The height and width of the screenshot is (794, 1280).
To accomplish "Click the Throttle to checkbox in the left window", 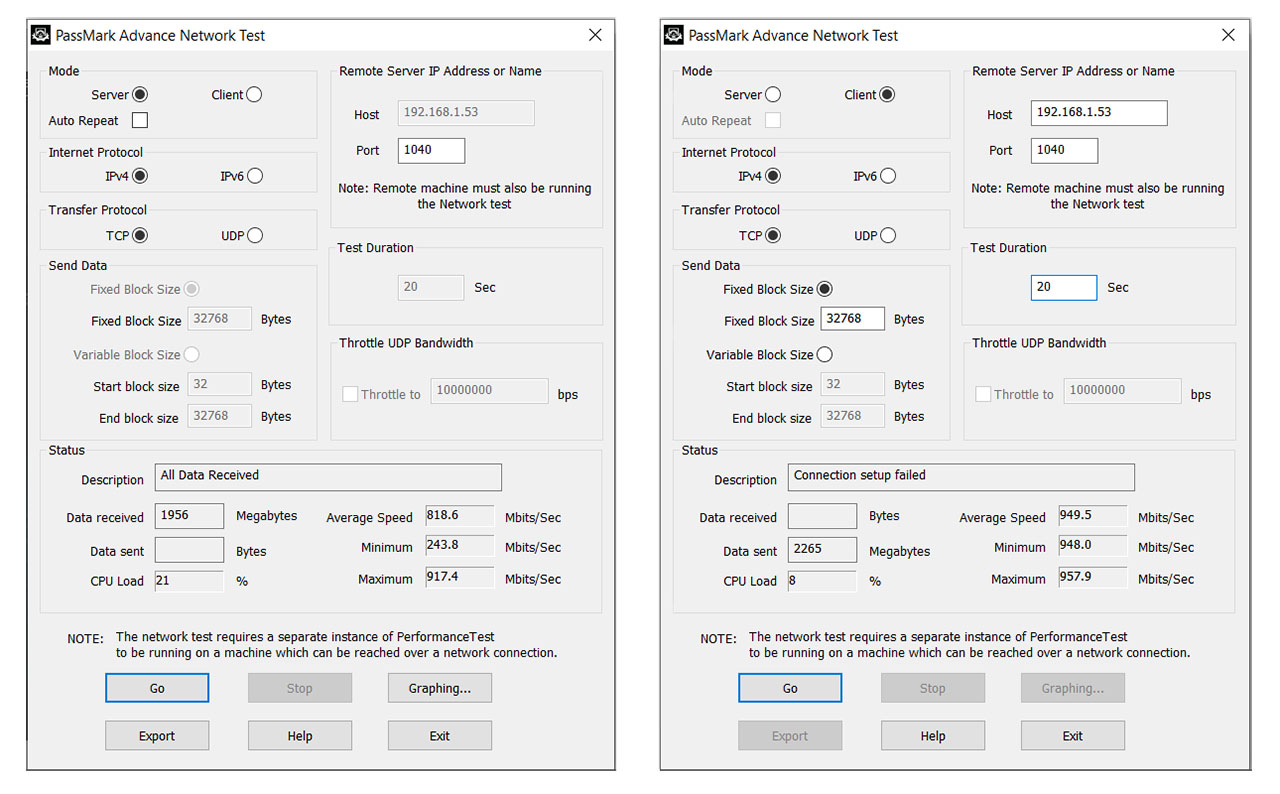I will tap(350, 394).
